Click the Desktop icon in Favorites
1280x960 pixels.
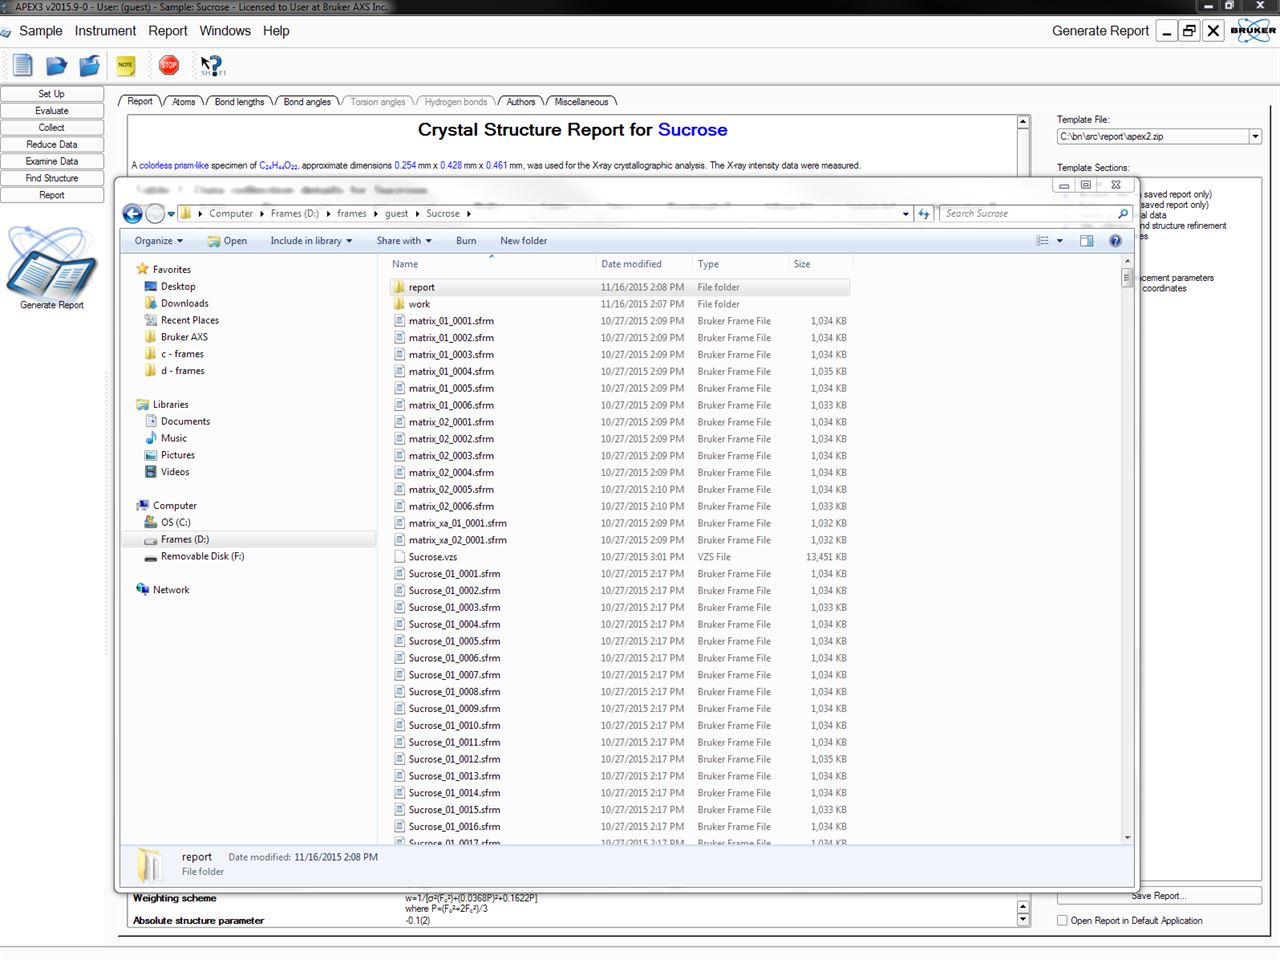click(x=151, y=287)
